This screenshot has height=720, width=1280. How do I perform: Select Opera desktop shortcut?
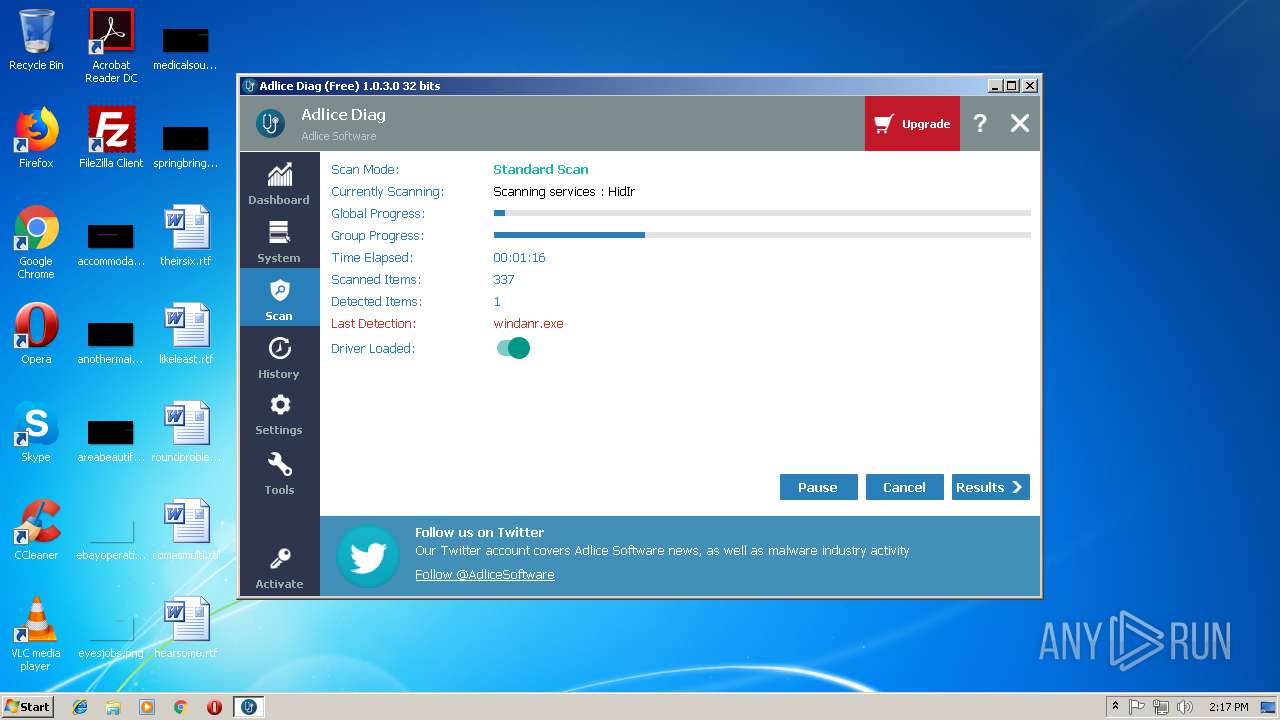click(36, 334)
